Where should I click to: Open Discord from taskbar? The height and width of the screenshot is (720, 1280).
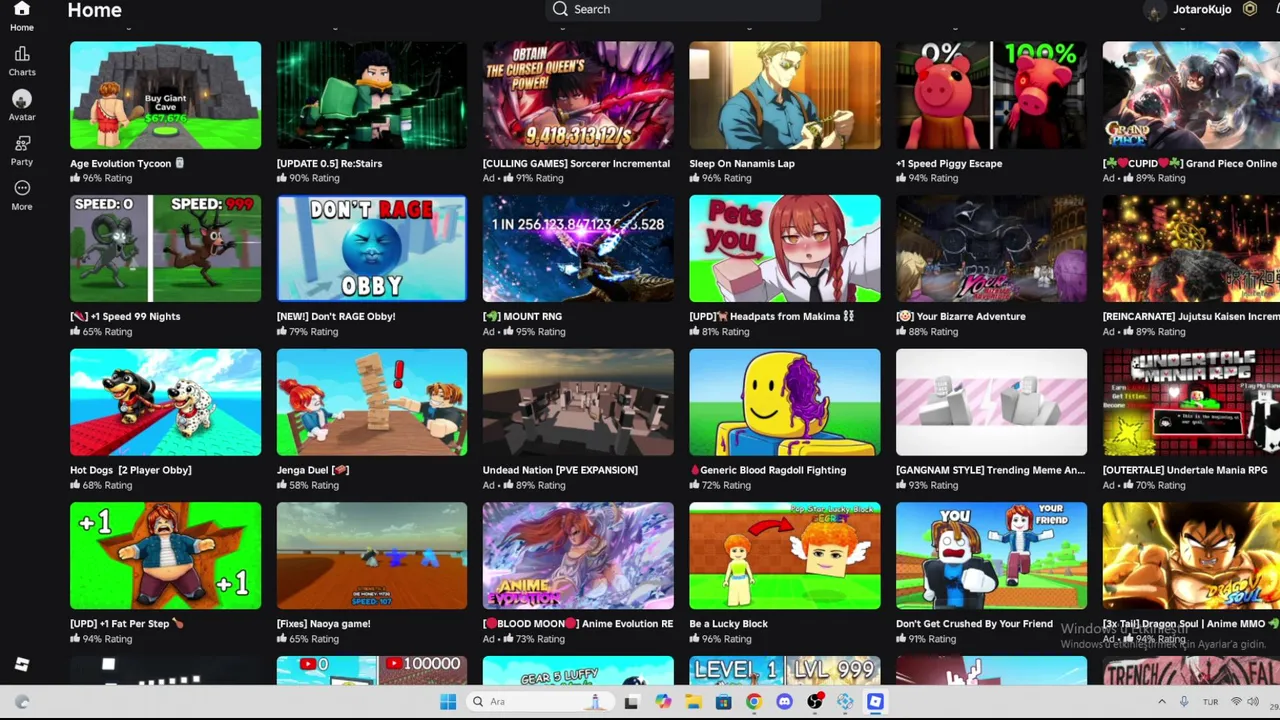pos(784,702)
